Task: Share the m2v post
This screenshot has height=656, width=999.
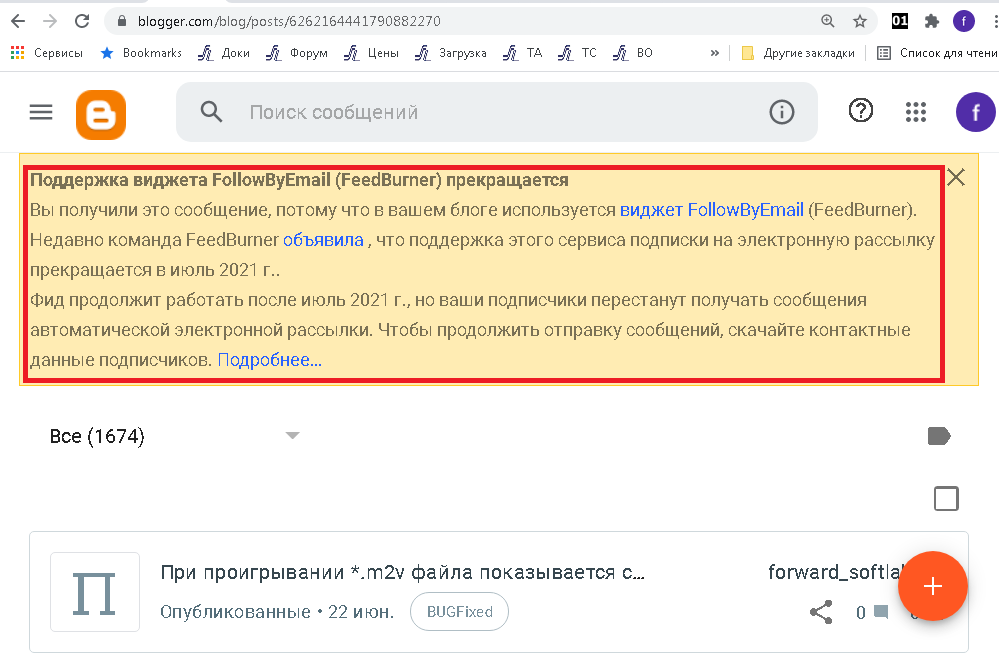Action: point(821,612)
